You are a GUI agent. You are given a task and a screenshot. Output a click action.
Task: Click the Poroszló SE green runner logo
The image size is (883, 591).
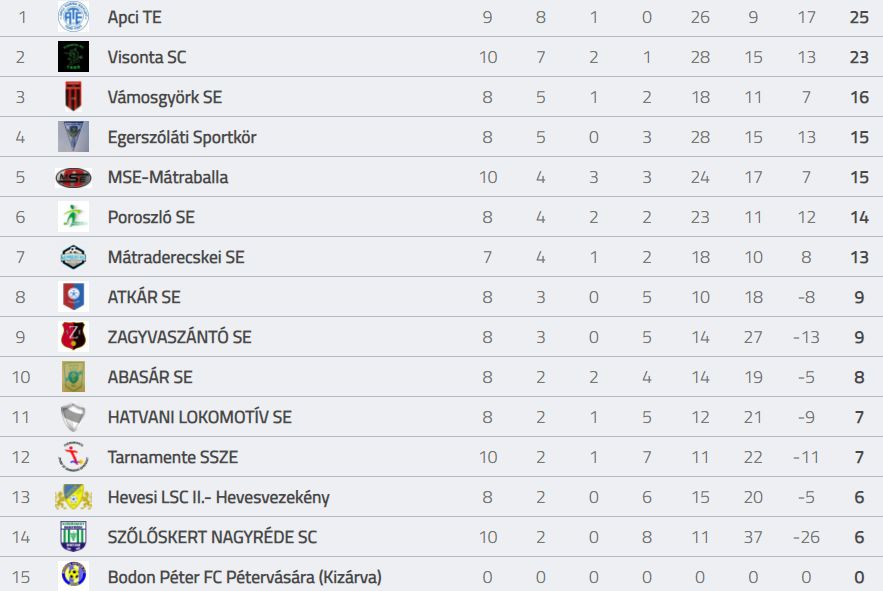73,217
